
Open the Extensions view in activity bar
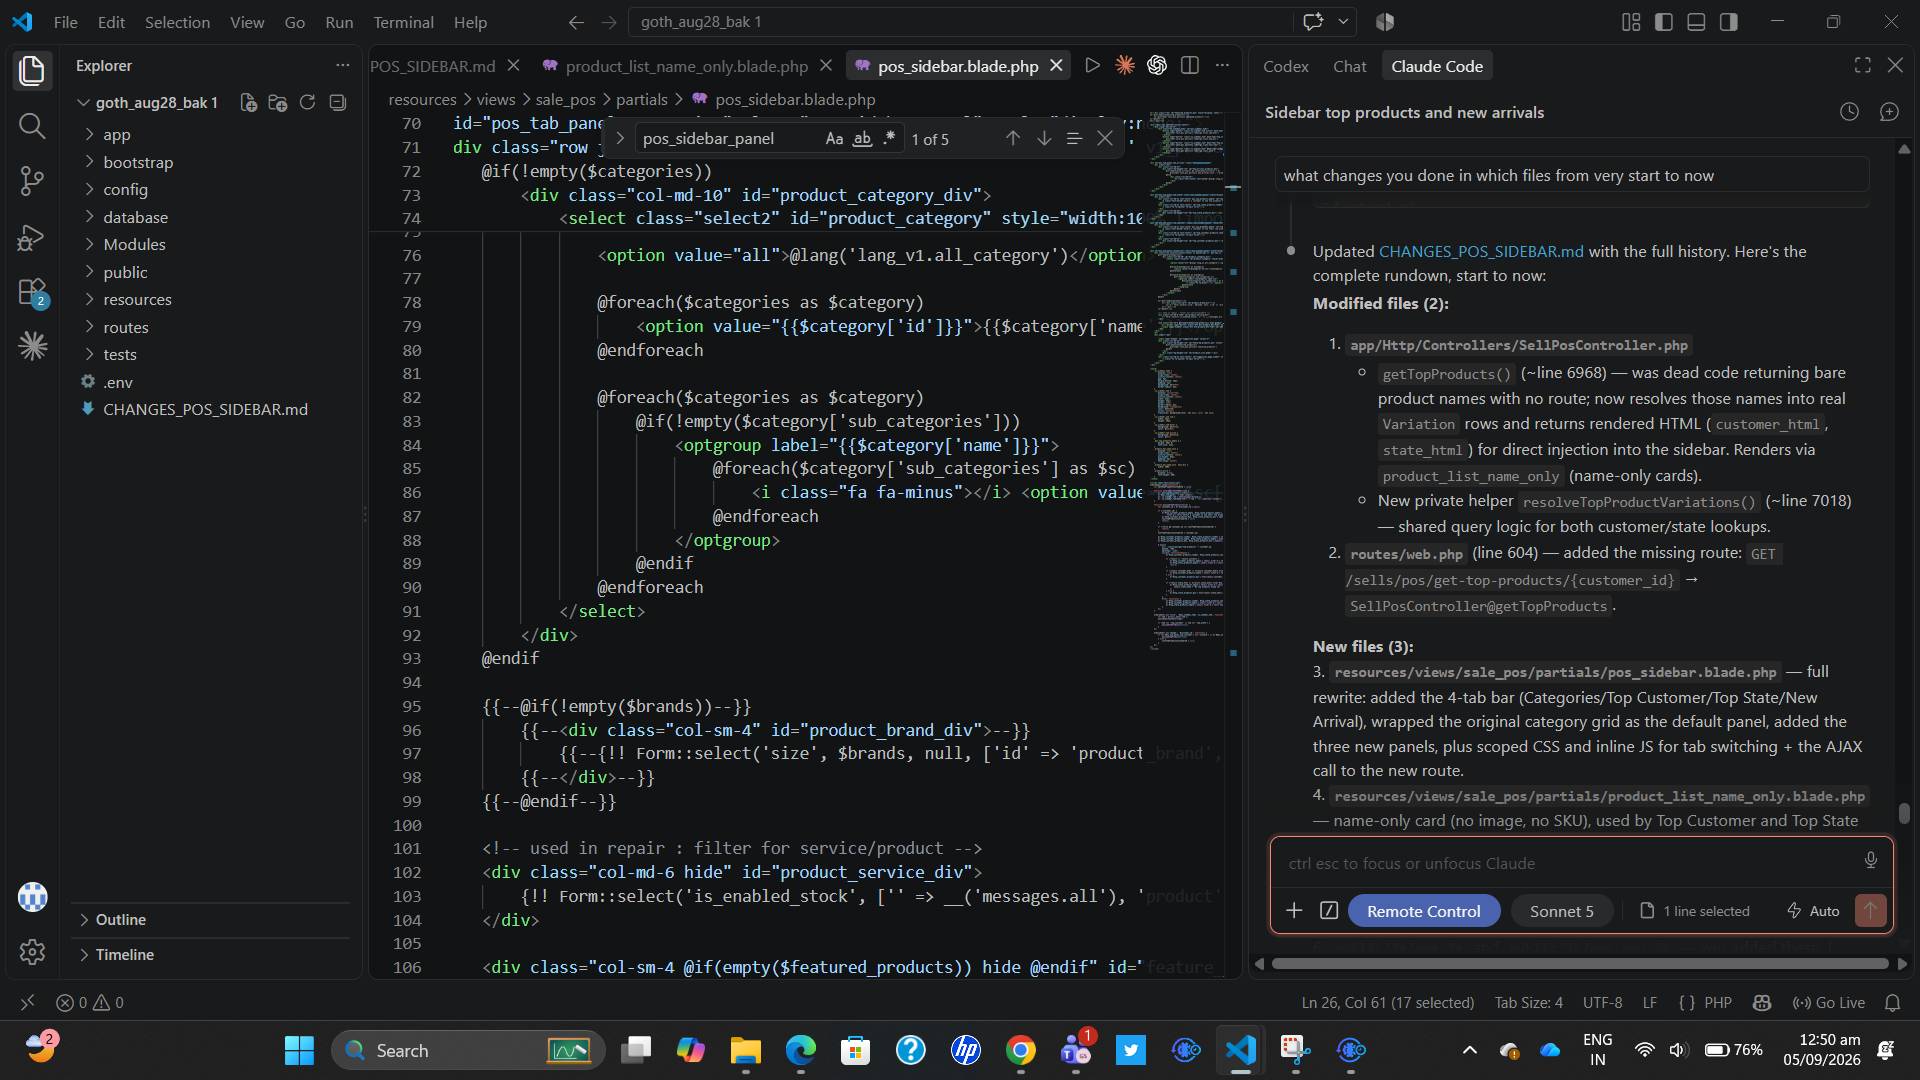pos(32,293)
